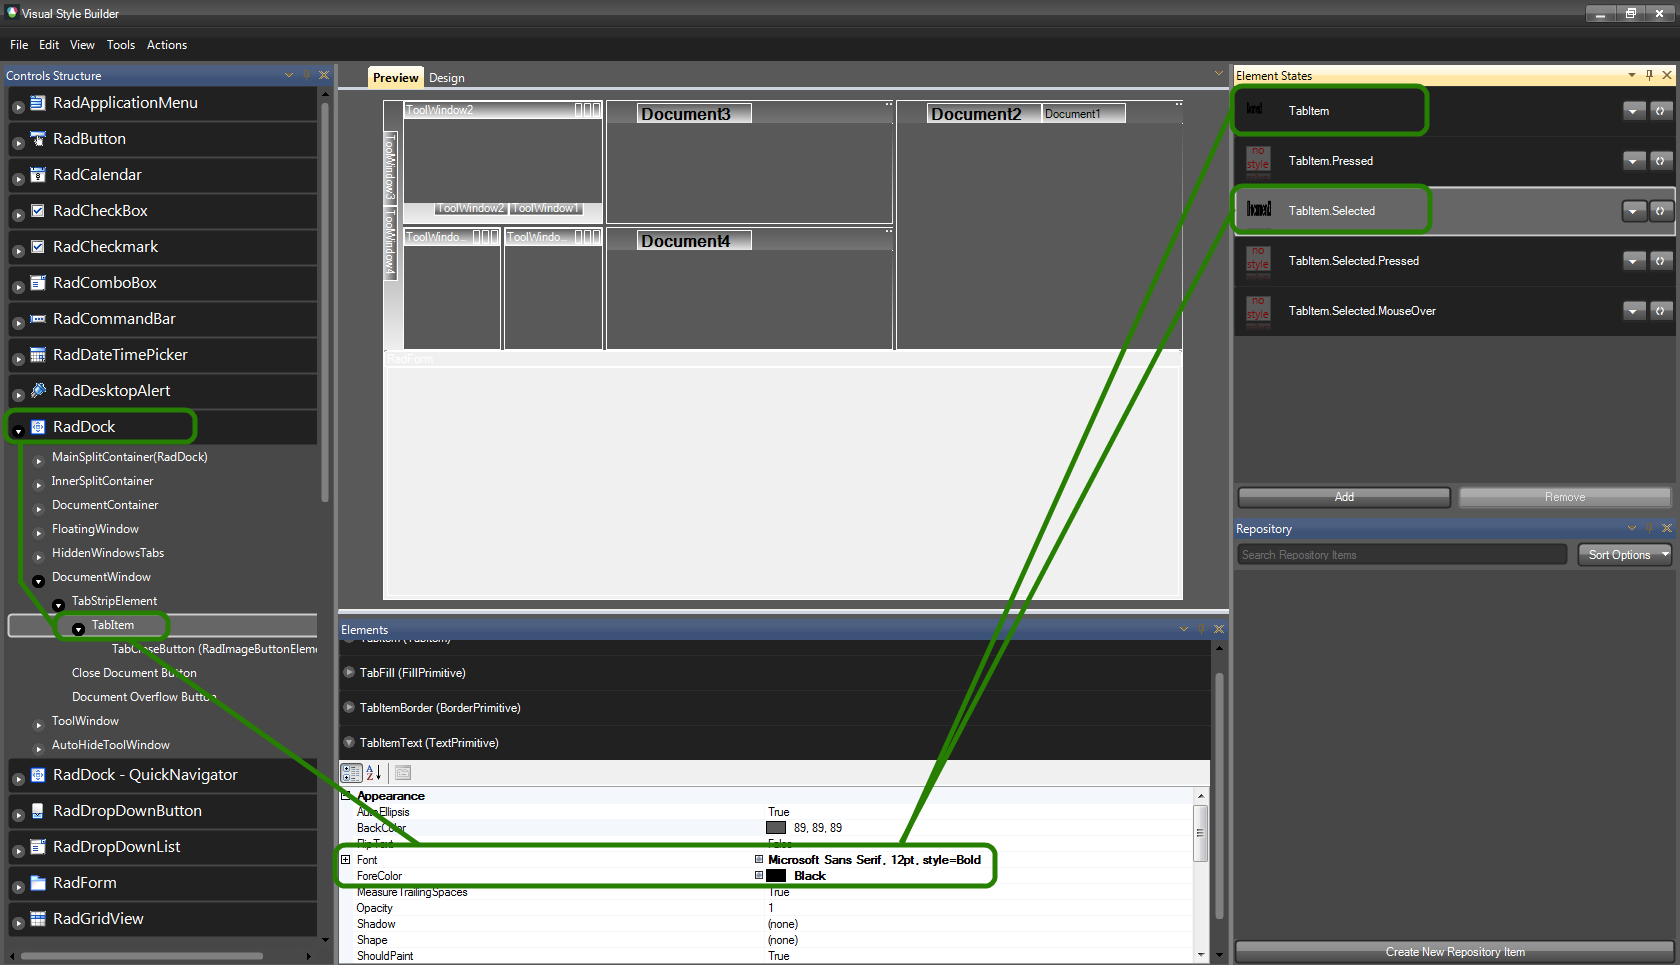
Task: Open Property Pages in property grid
Action: [403, 773]
